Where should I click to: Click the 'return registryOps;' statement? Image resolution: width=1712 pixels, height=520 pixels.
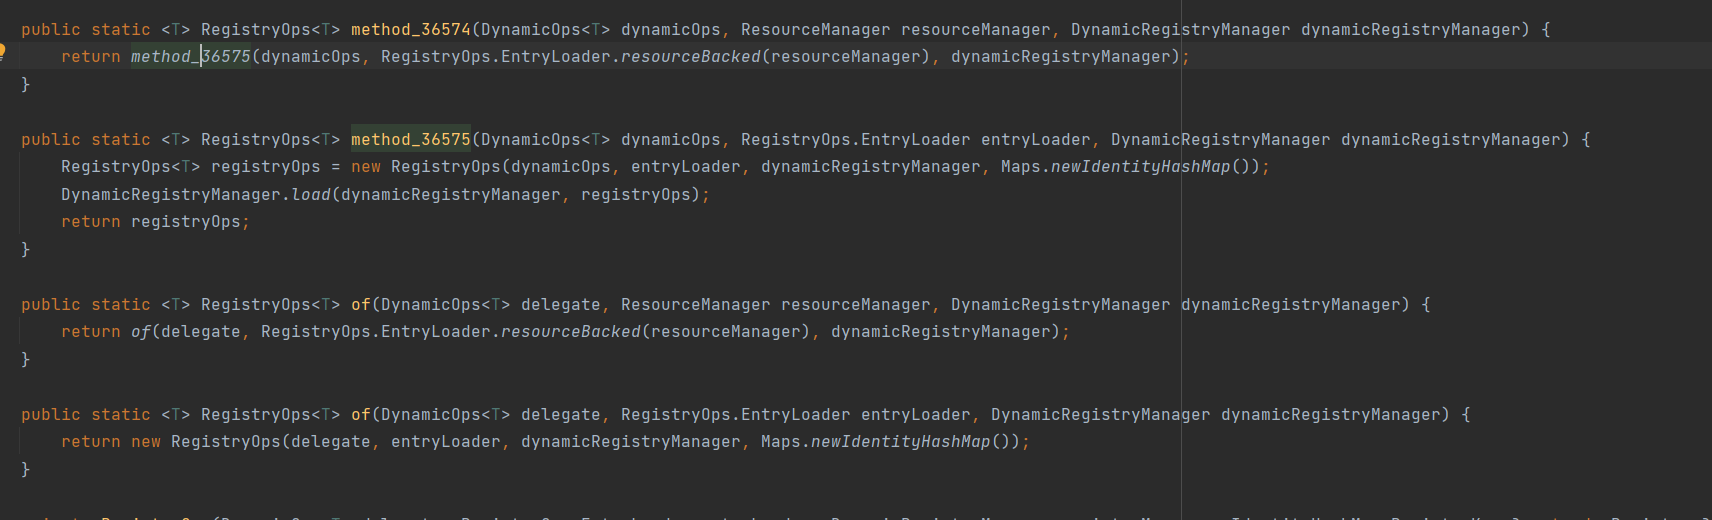(x=156, y=222)
